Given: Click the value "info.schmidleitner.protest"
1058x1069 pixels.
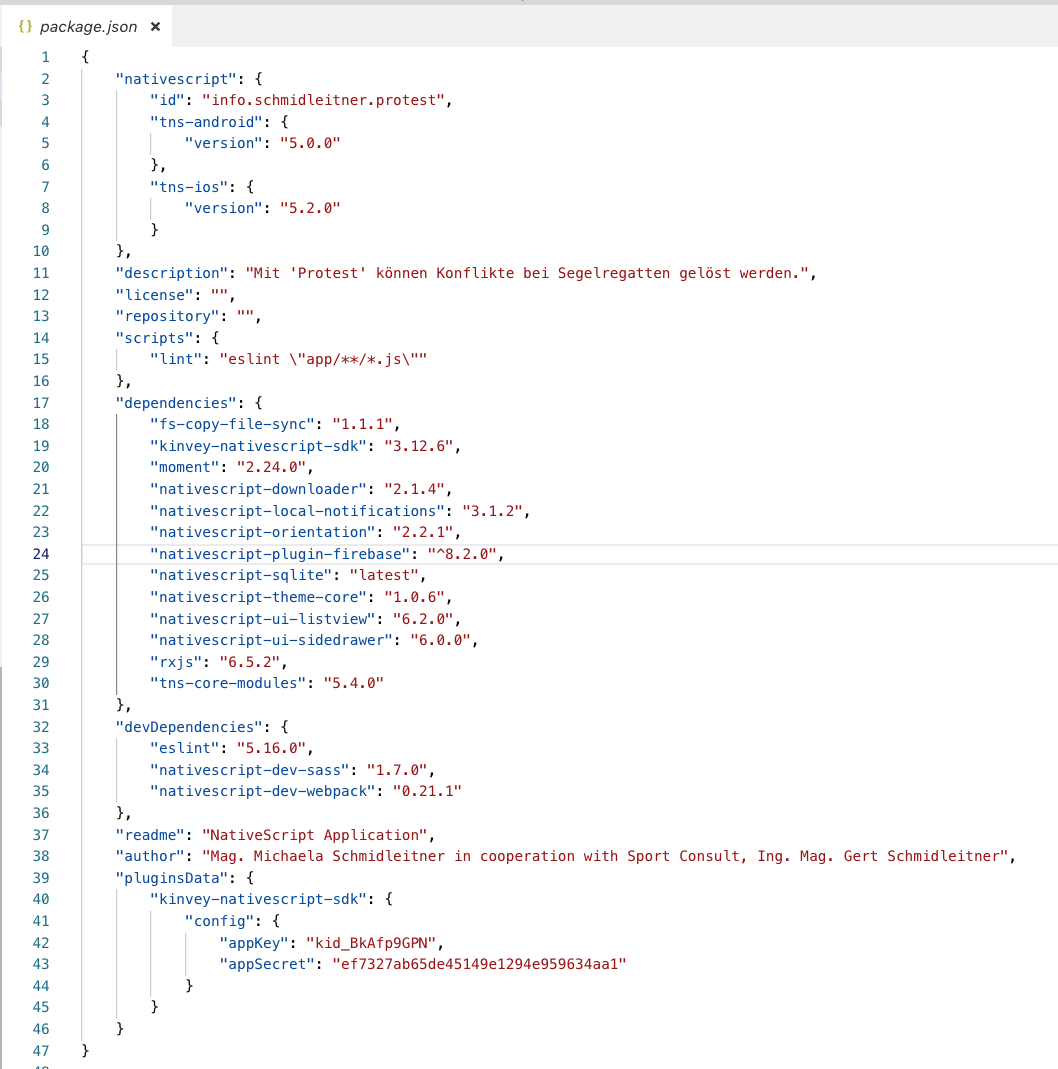Looking at the screenshot, I should point(323,100).
